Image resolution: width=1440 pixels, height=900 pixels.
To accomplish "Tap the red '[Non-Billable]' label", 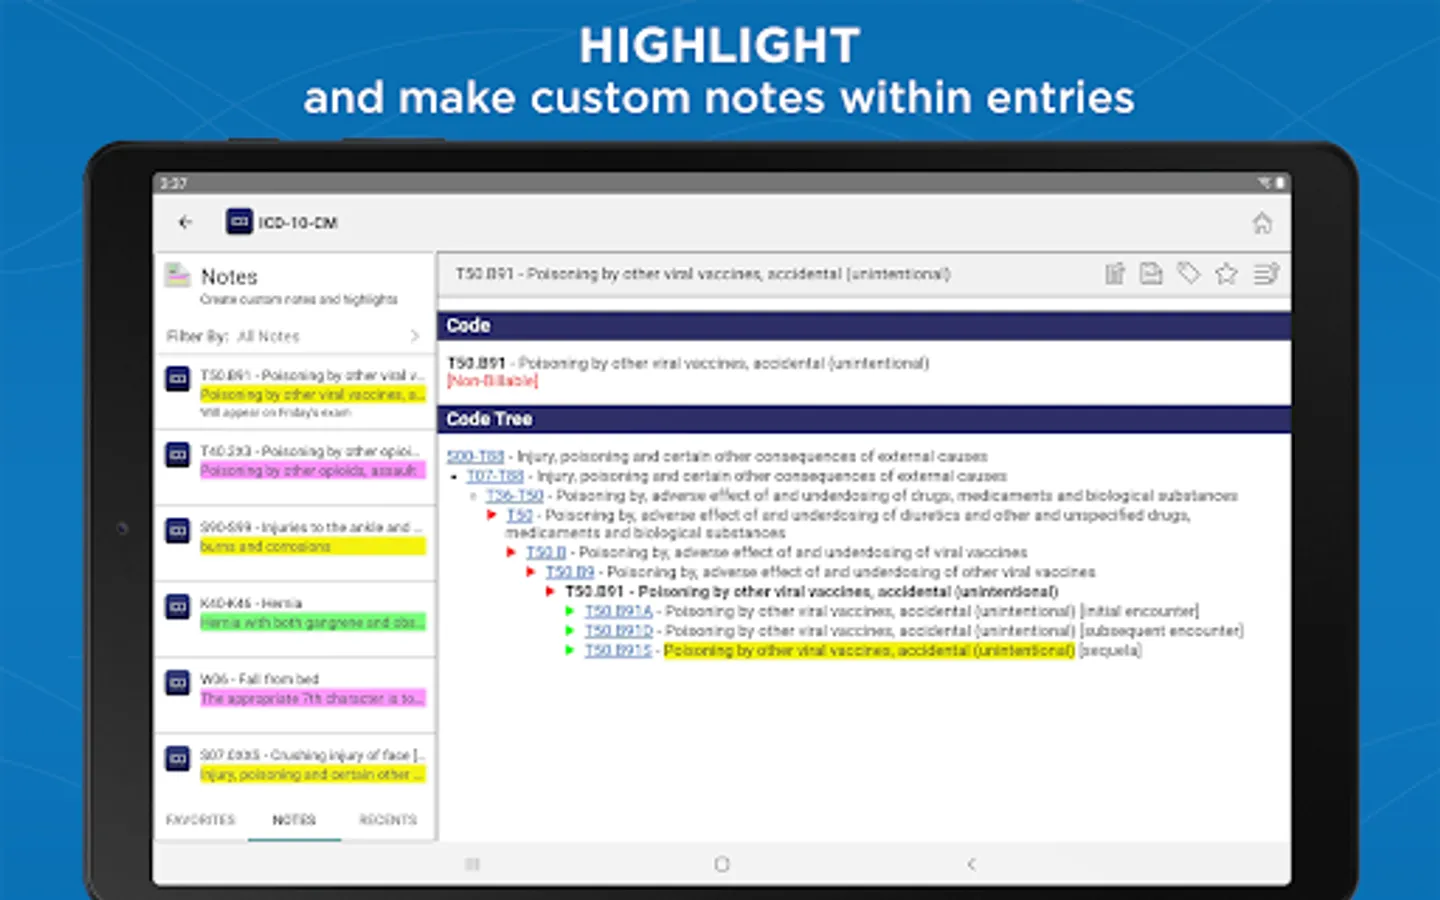I will pyautogui.click(x=492, y=381).
